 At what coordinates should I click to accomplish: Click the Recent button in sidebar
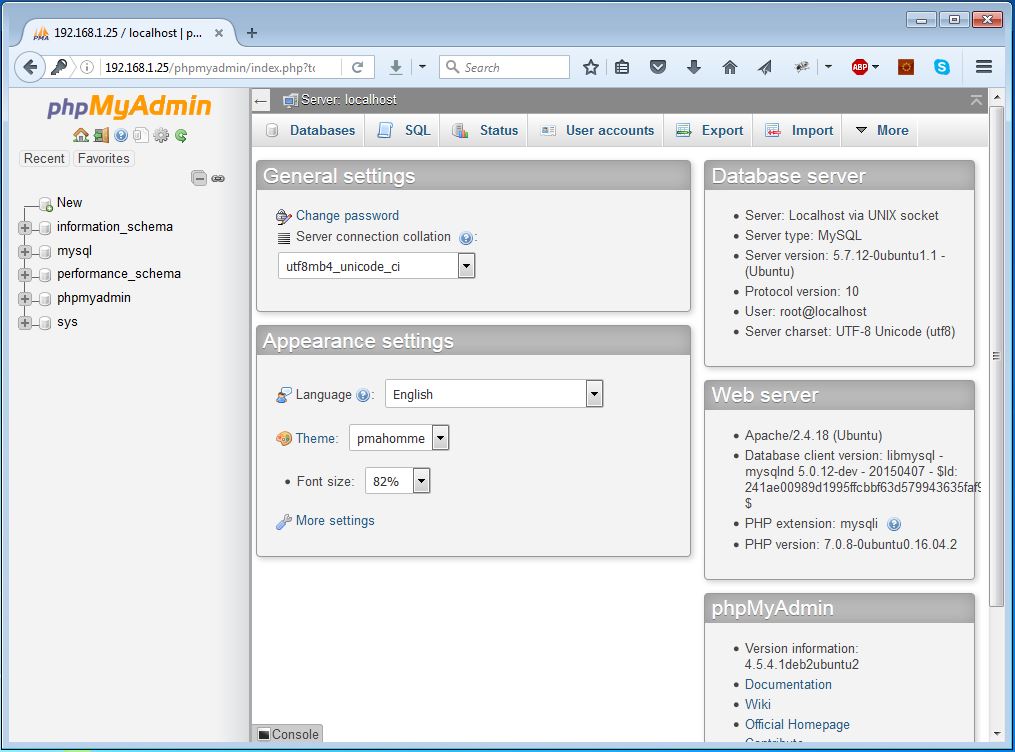44,159
